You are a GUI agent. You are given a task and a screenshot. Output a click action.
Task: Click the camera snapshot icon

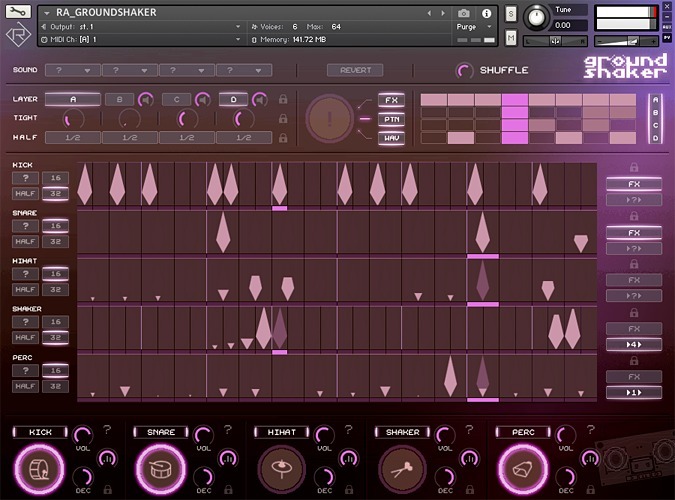pyautogui.click(x=465, y=13)
